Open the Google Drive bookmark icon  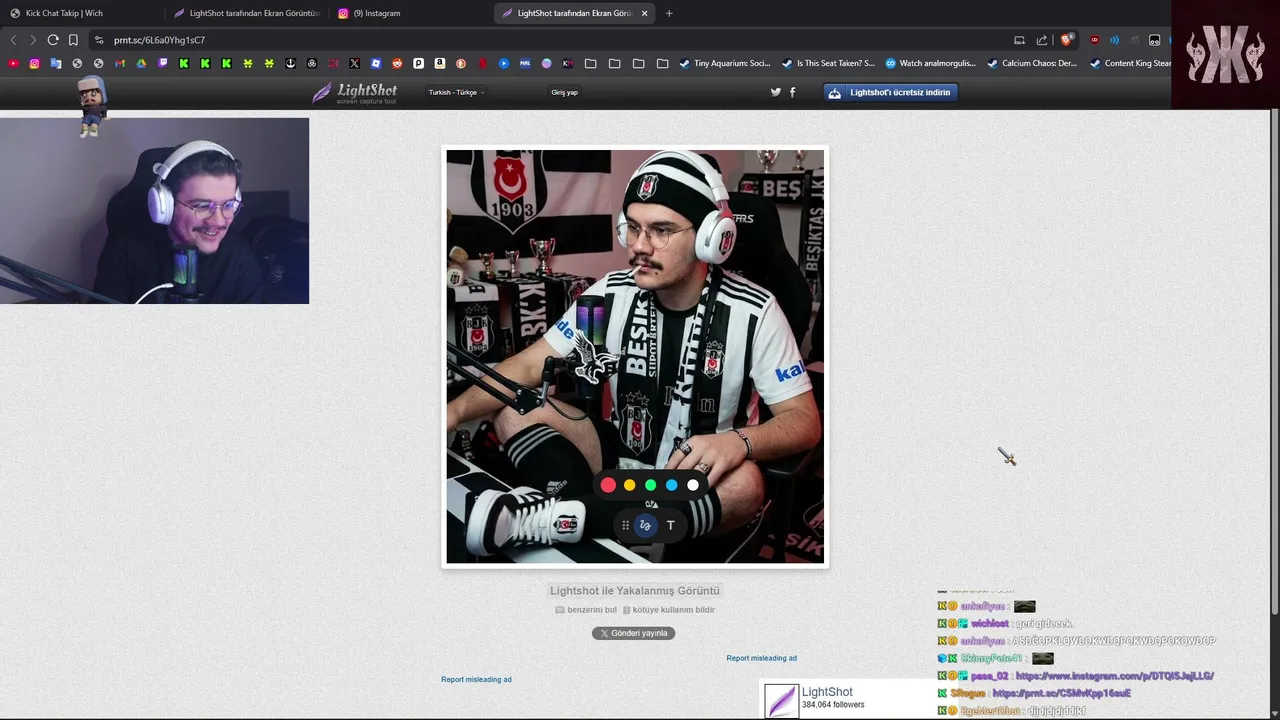click(x=141, y=63)
